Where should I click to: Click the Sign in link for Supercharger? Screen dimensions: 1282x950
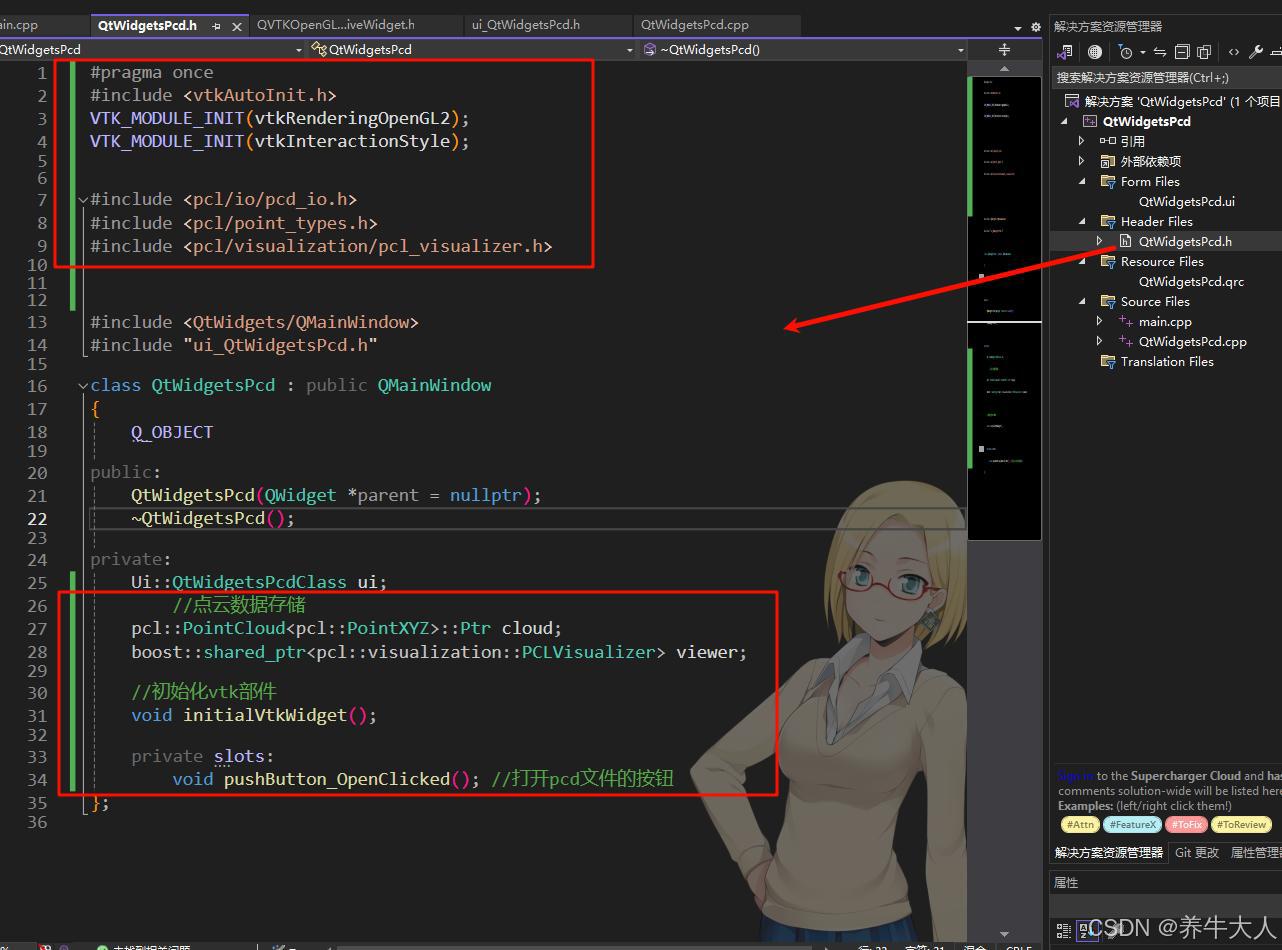pyautogui.click(x=1075, y=775)
